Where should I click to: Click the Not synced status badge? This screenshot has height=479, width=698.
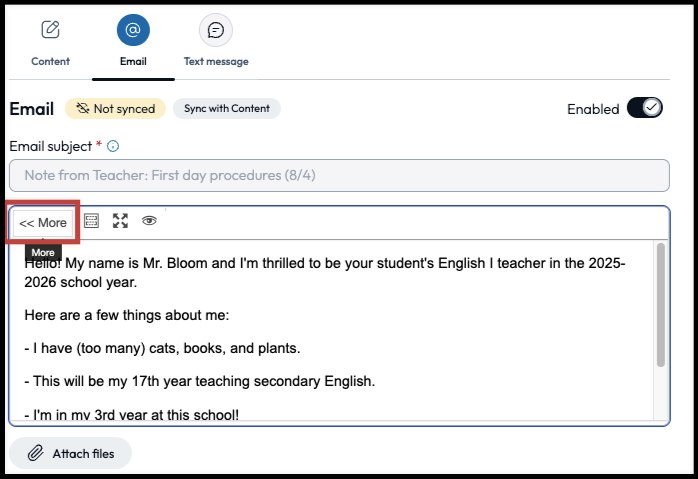click(x=115, y=108)
